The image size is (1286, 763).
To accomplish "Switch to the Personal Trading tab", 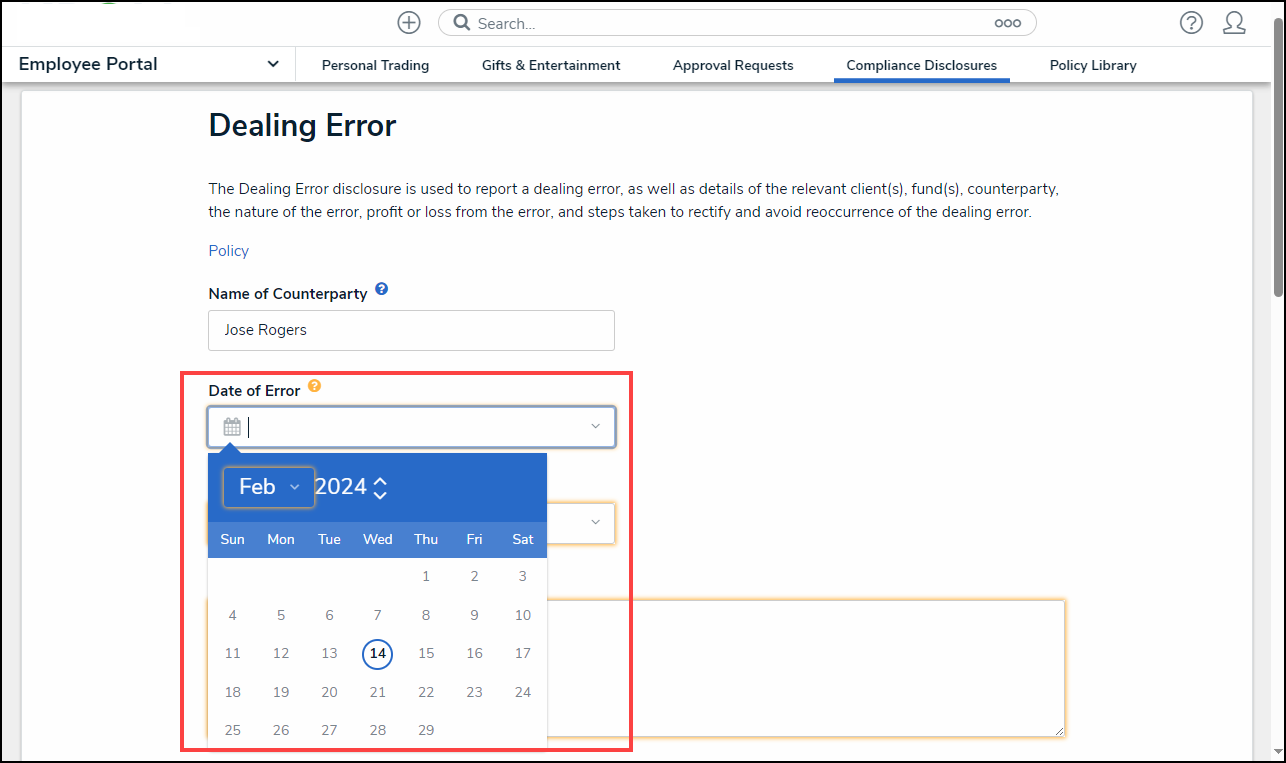I will click(375, 65).
